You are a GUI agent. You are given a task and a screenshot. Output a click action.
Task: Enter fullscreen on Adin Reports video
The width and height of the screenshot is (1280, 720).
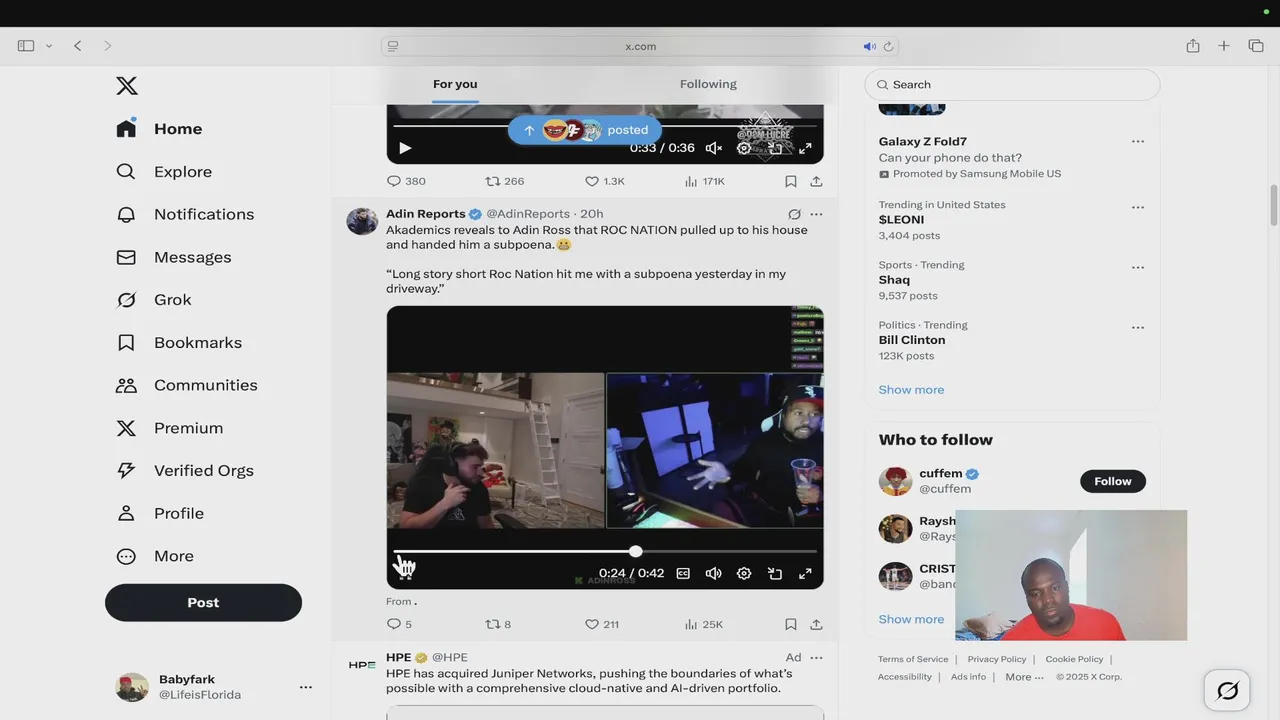click(805, 573)
